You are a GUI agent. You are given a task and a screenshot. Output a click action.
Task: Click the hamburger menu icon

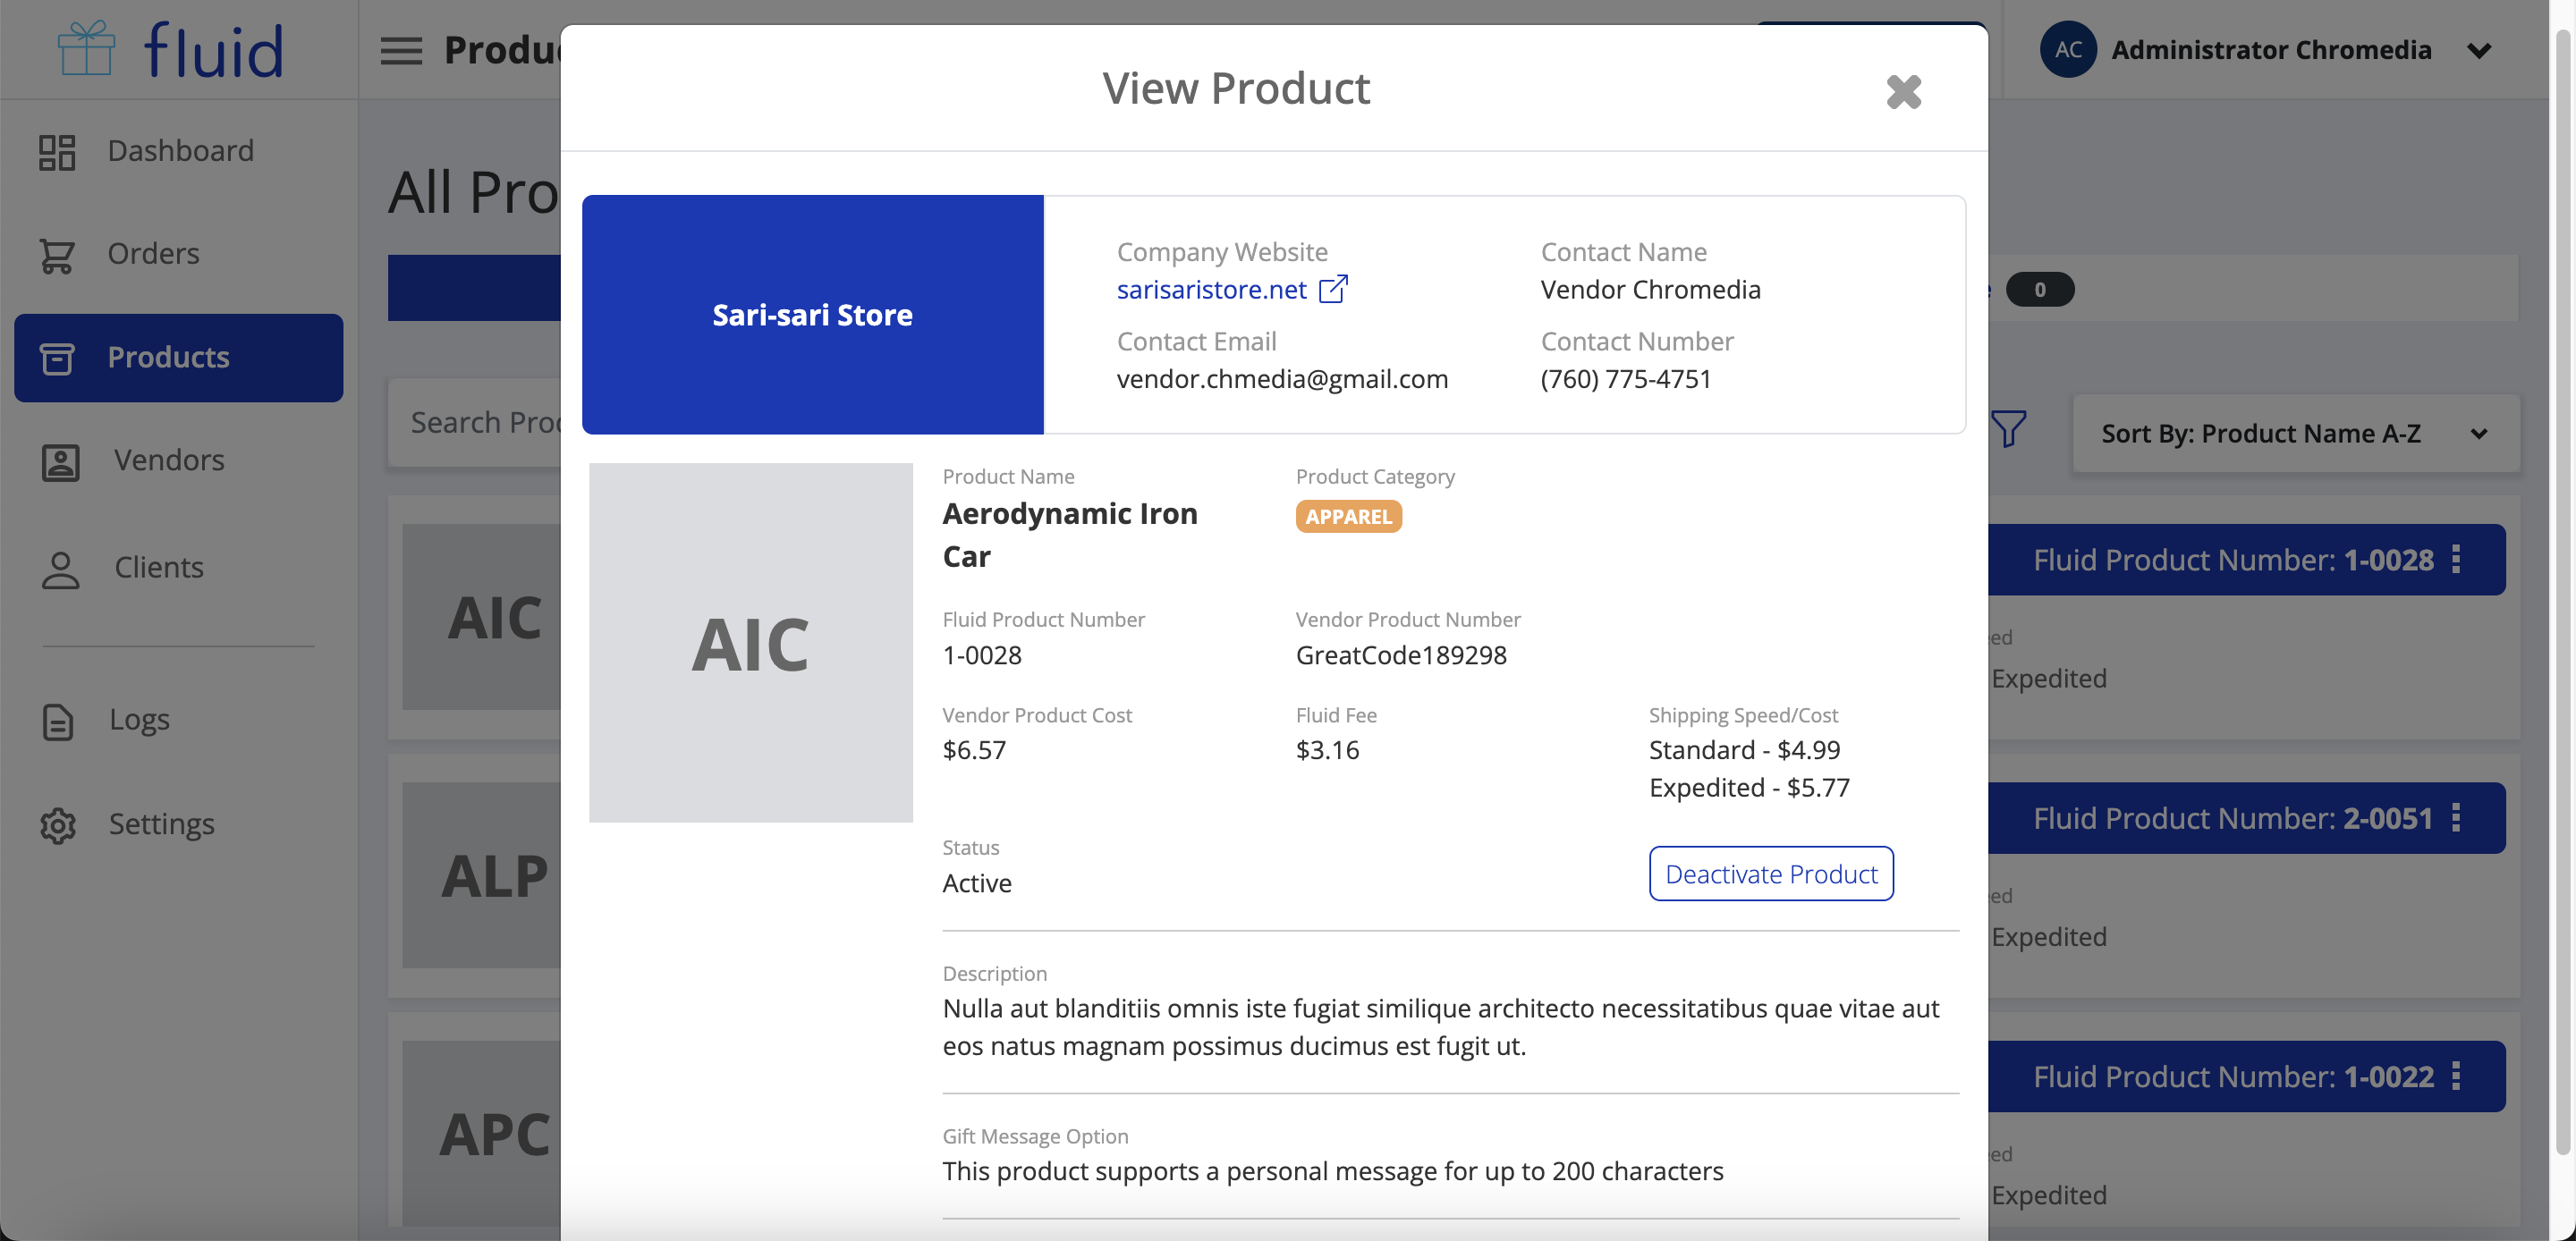(401, 50)
